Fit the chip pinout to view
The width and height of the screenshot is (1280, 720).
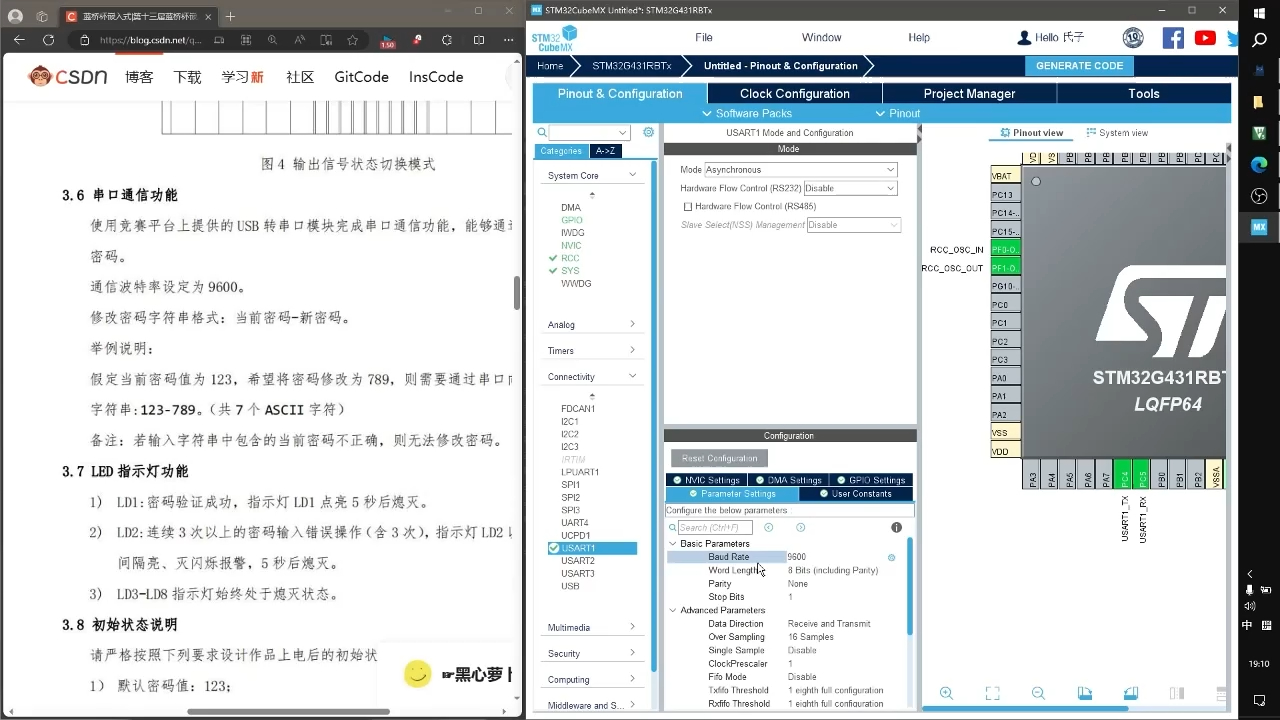point(992,693)
